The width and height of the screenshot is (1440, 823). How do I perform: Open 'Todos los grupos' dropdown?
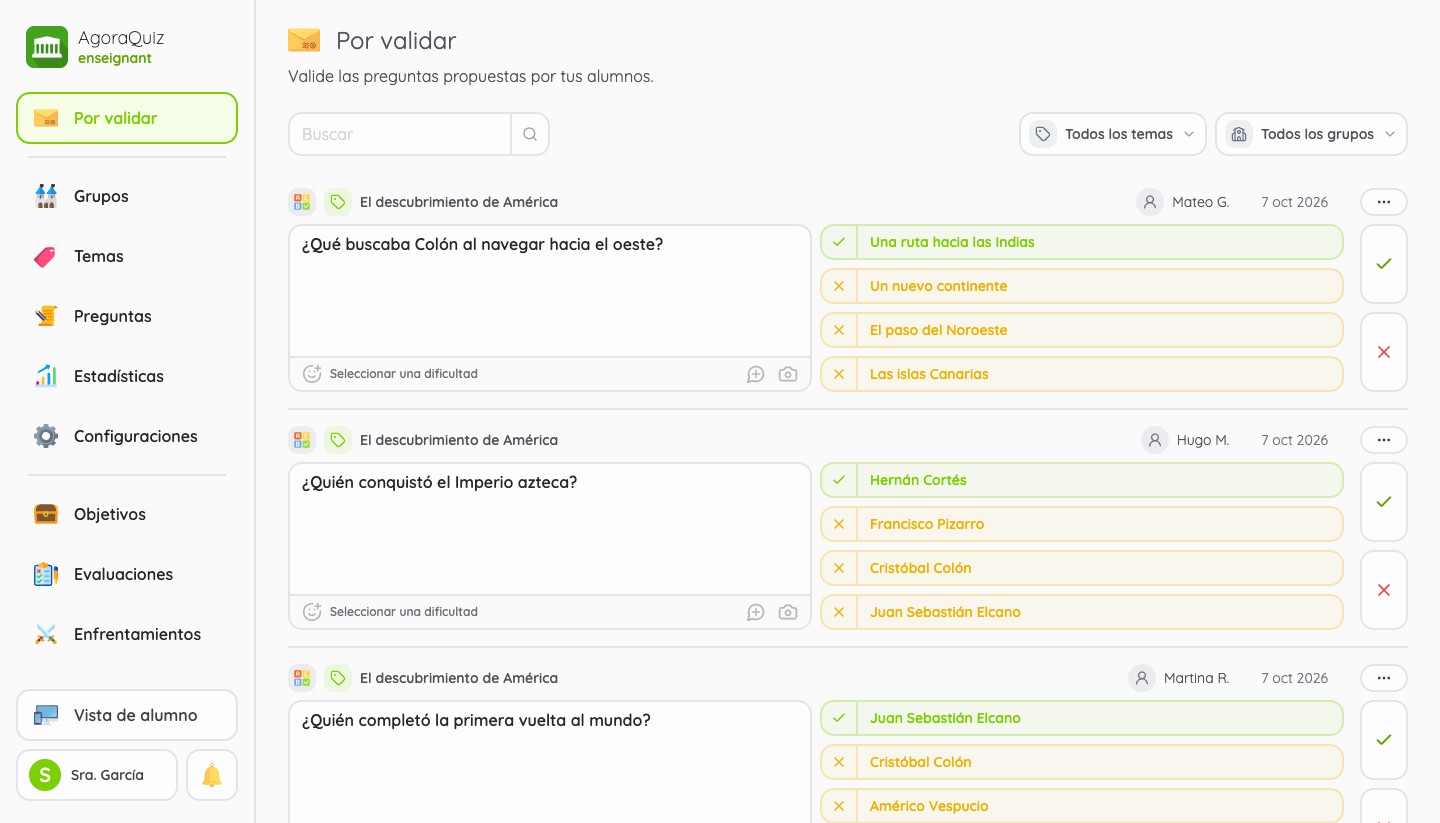click(1311, 134)
